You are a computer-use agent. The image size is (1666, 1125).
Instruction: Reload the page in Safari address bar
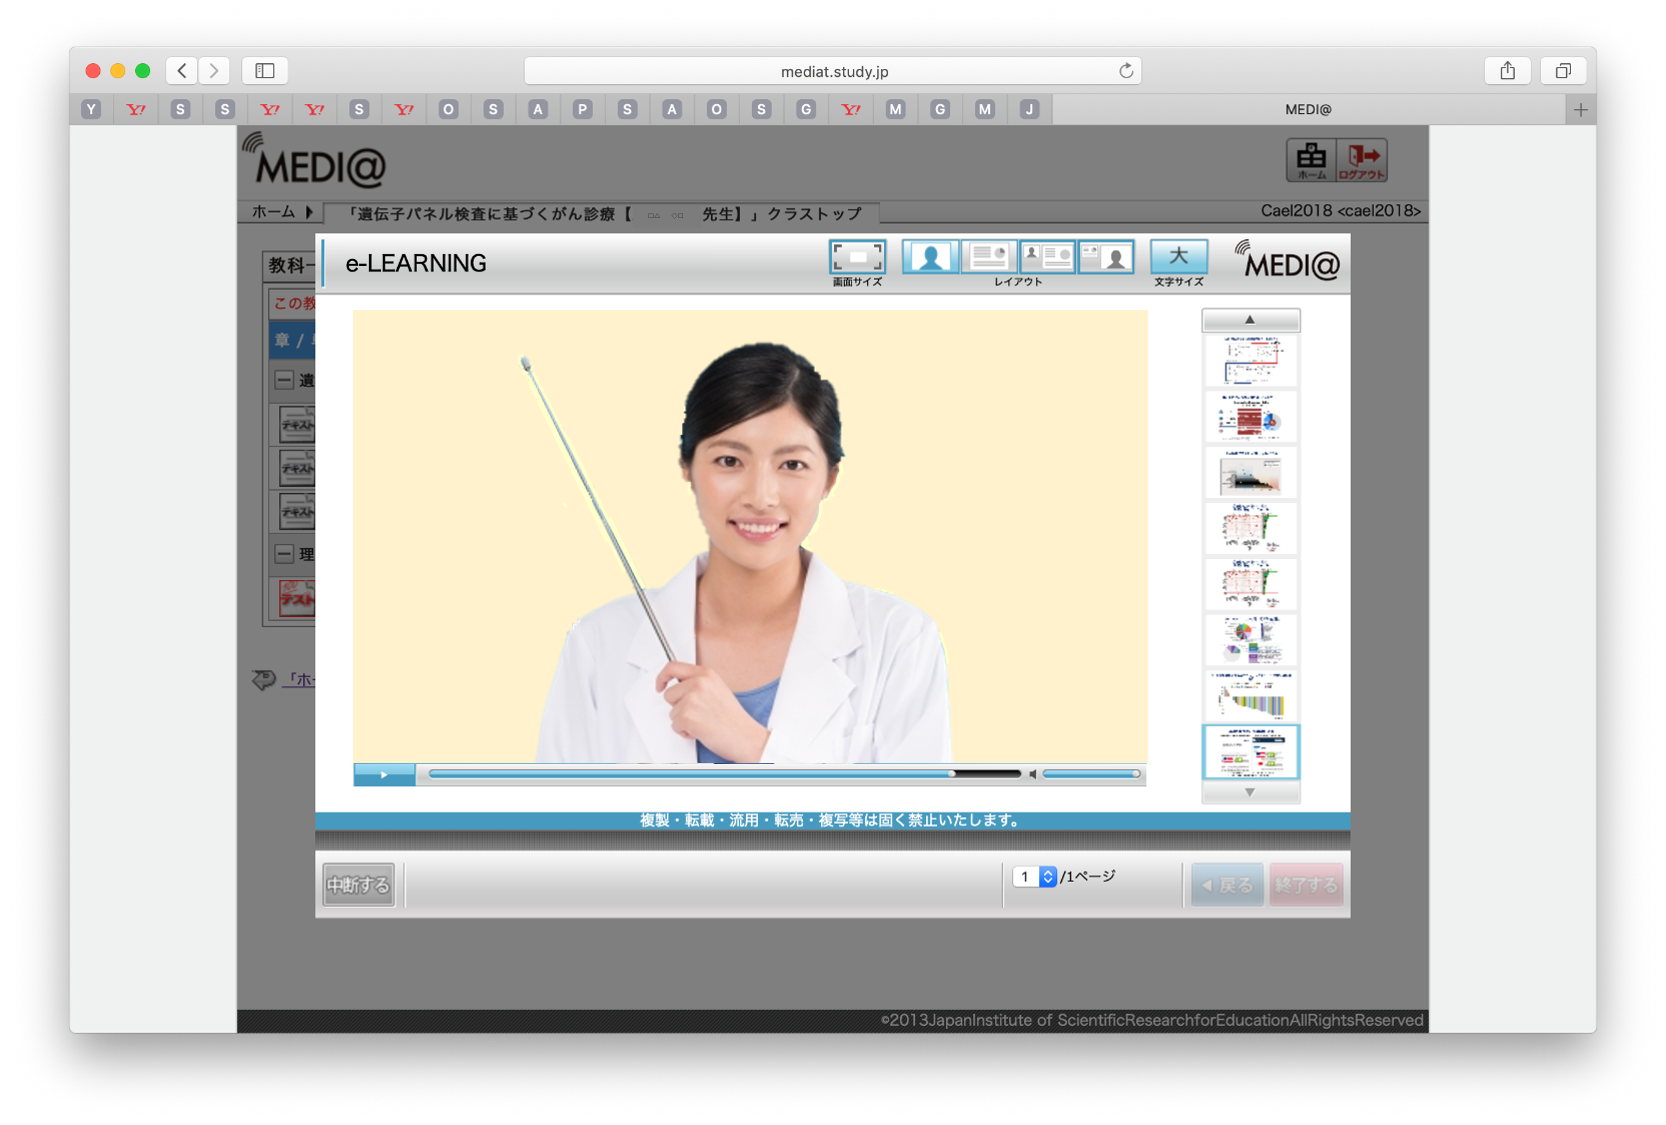click(x=1126, y=71)
